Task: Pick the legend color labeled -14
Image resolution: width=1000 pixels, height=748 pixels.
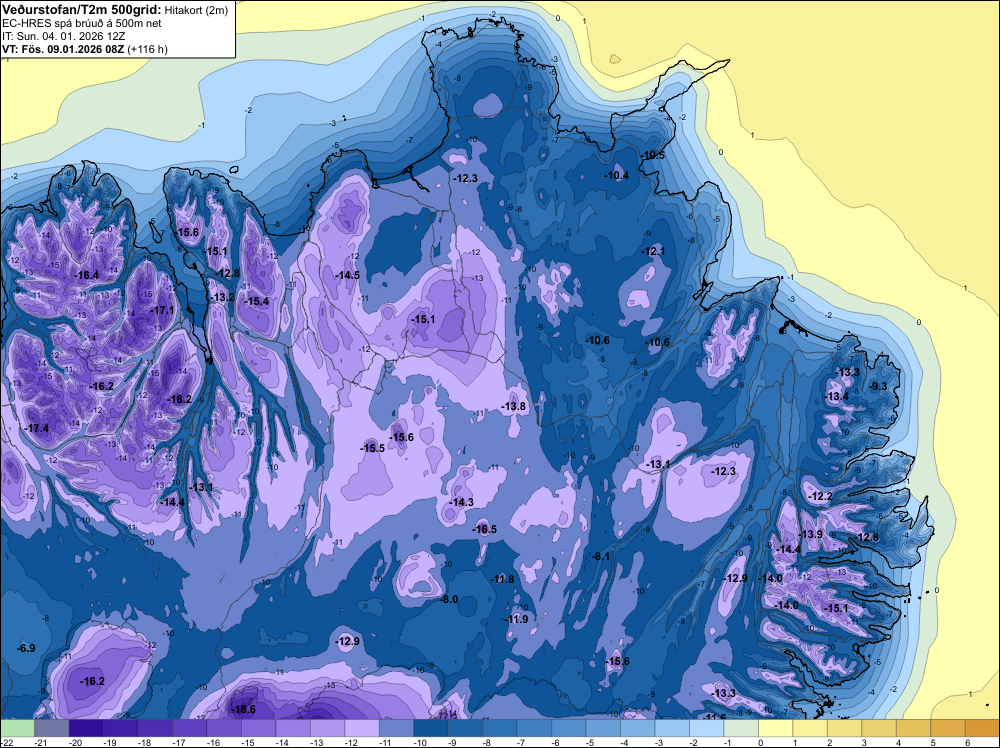Action: (x=293, y=728)
